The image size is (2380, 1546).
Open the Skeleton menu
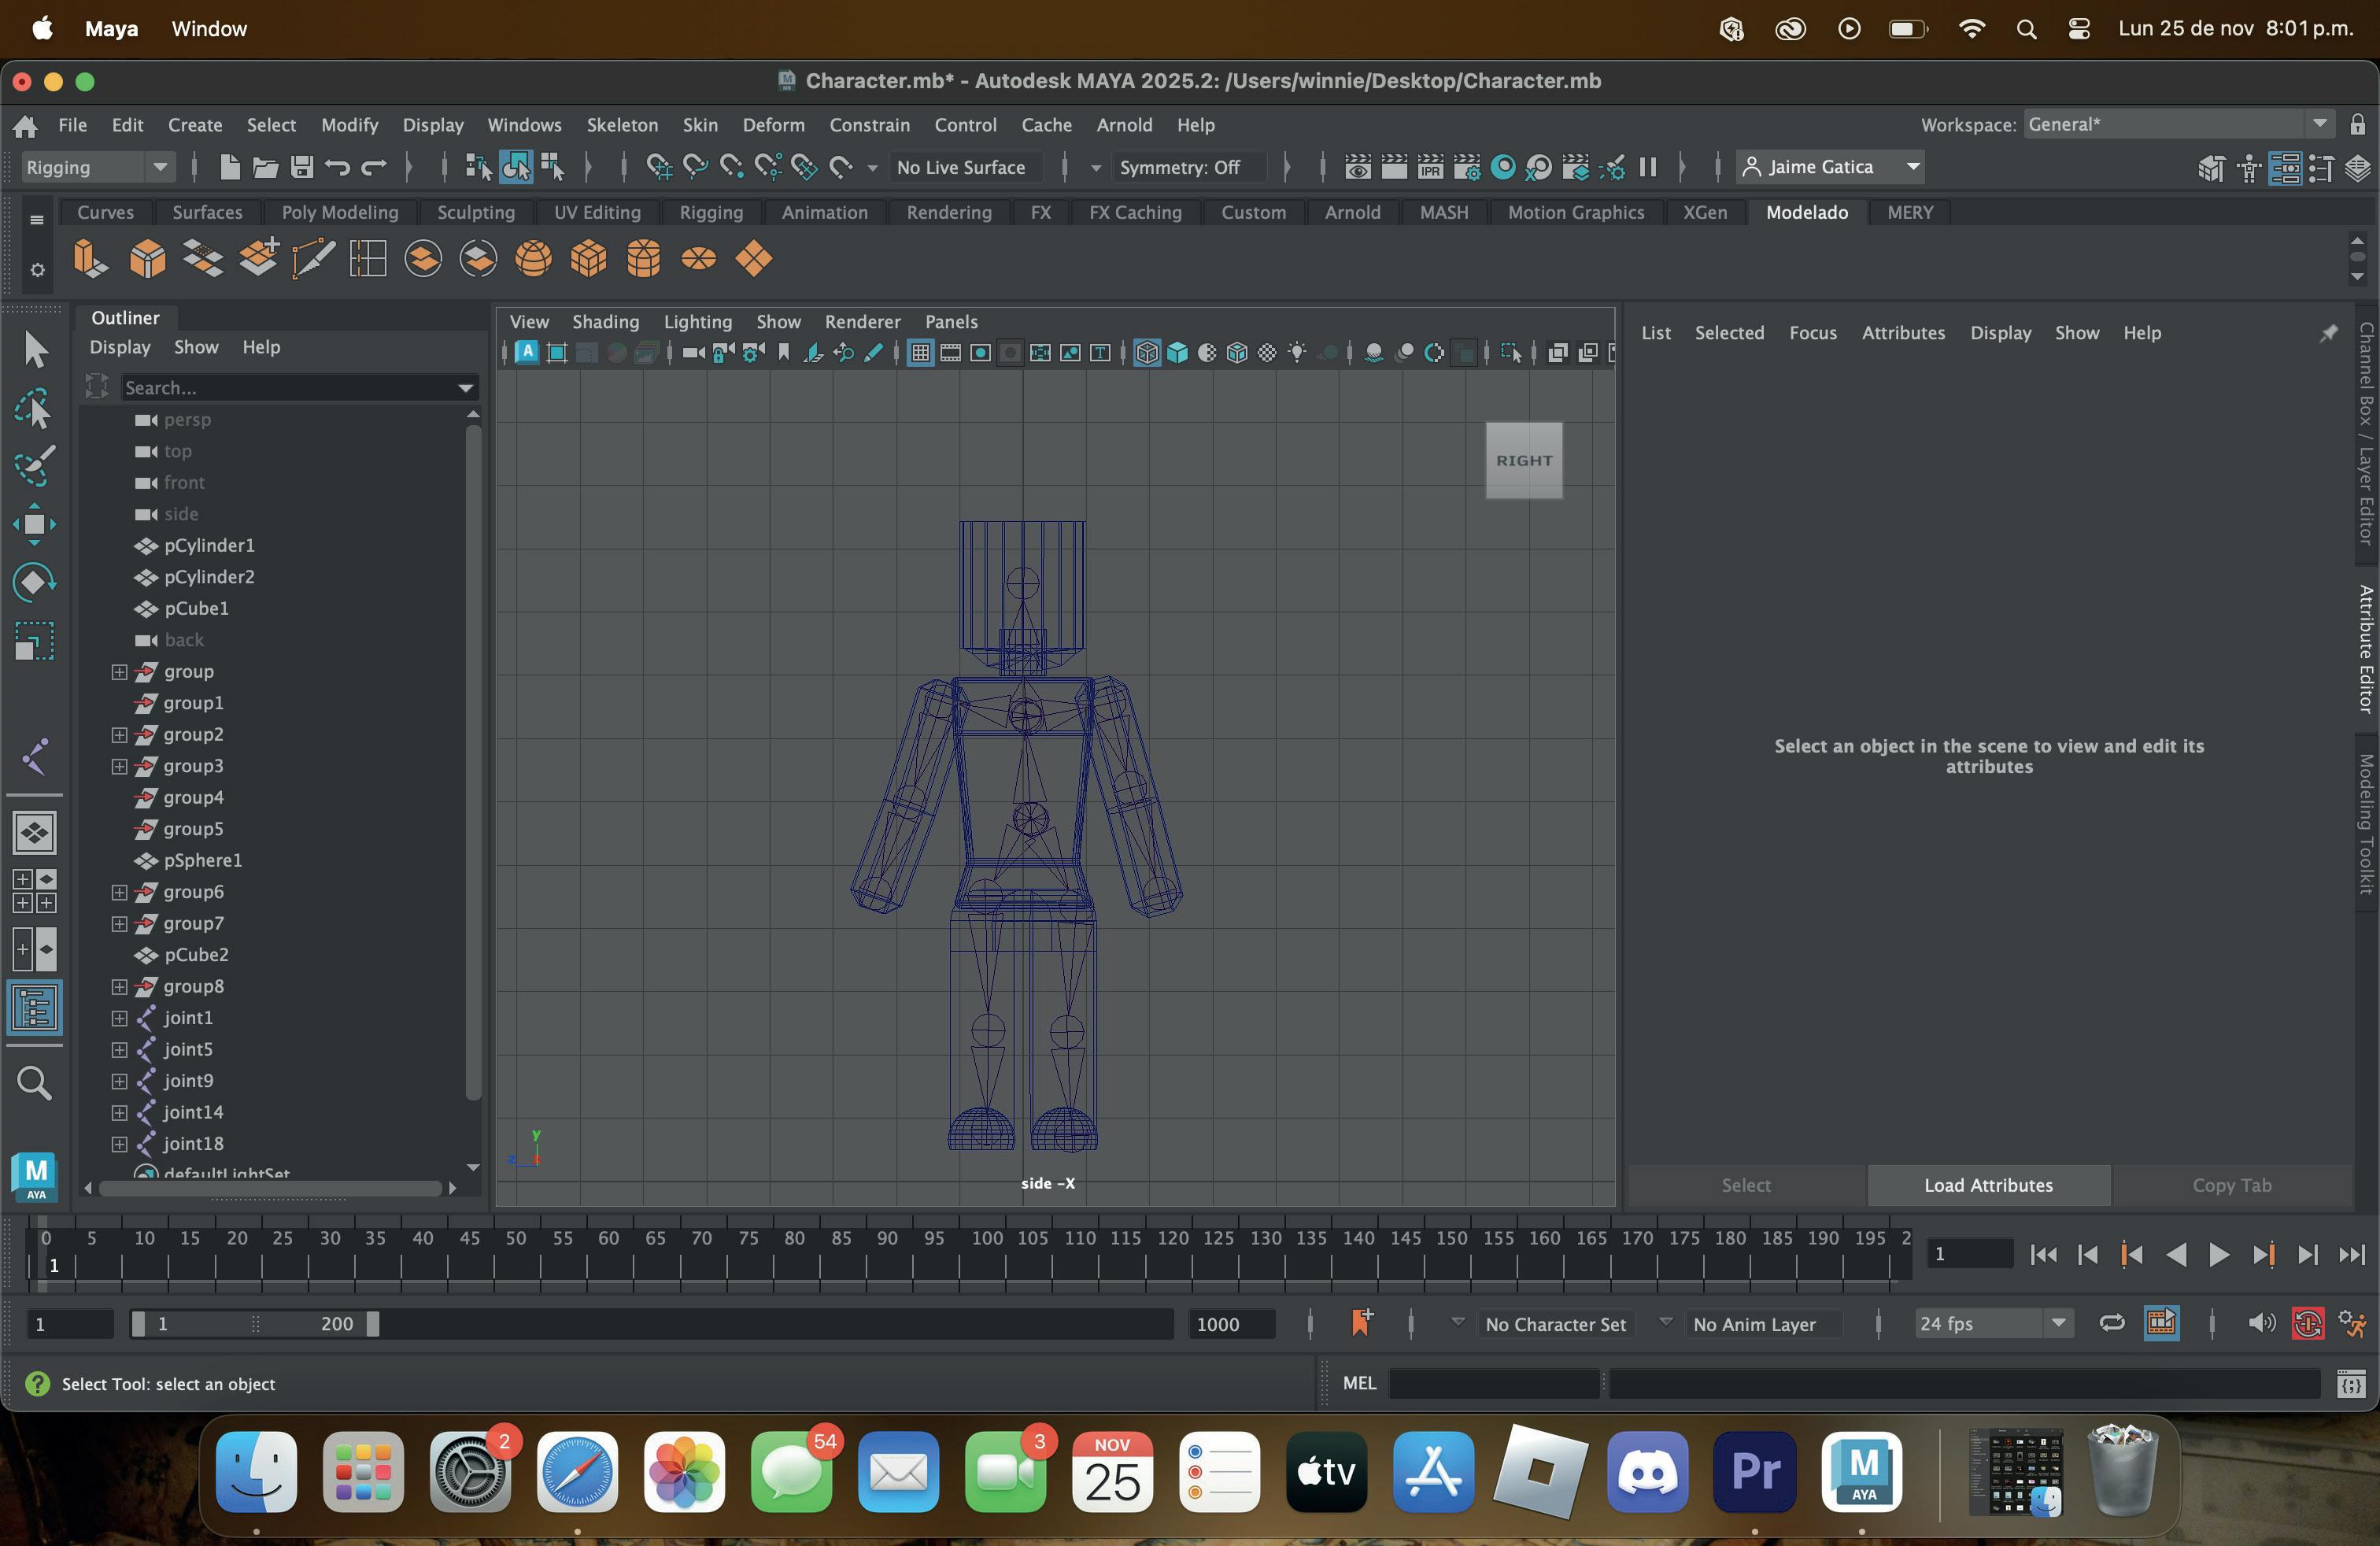pos(621,125)
